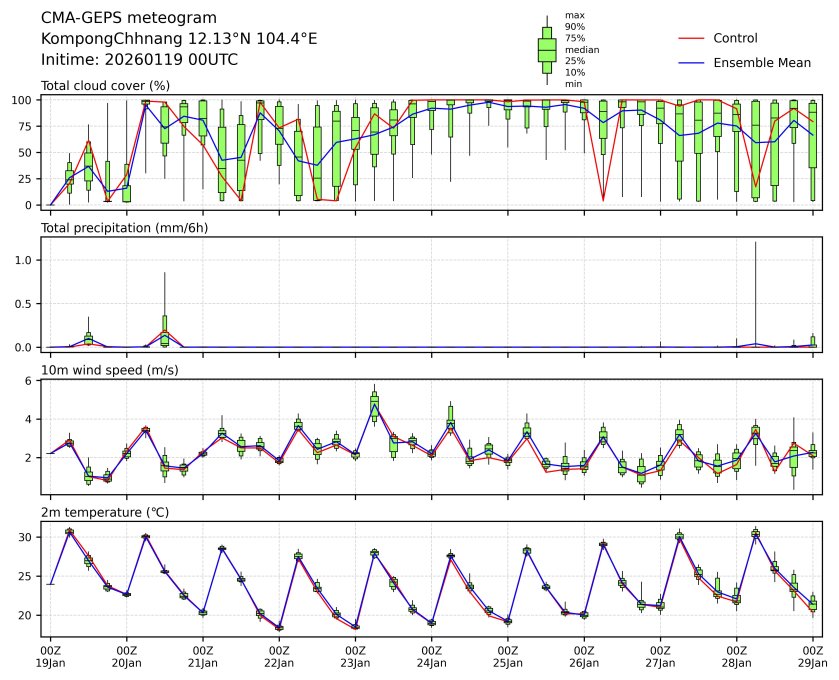Click the 00Z 29Jan time axis label

tap(812, 656)
